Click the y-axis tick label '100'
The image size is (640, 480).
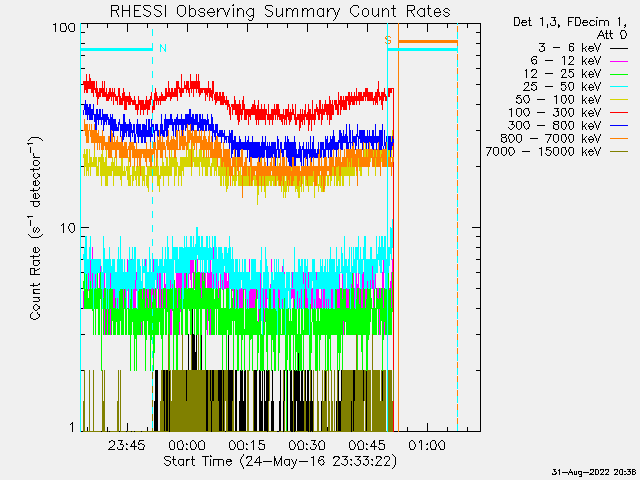[x=64, y=28]
